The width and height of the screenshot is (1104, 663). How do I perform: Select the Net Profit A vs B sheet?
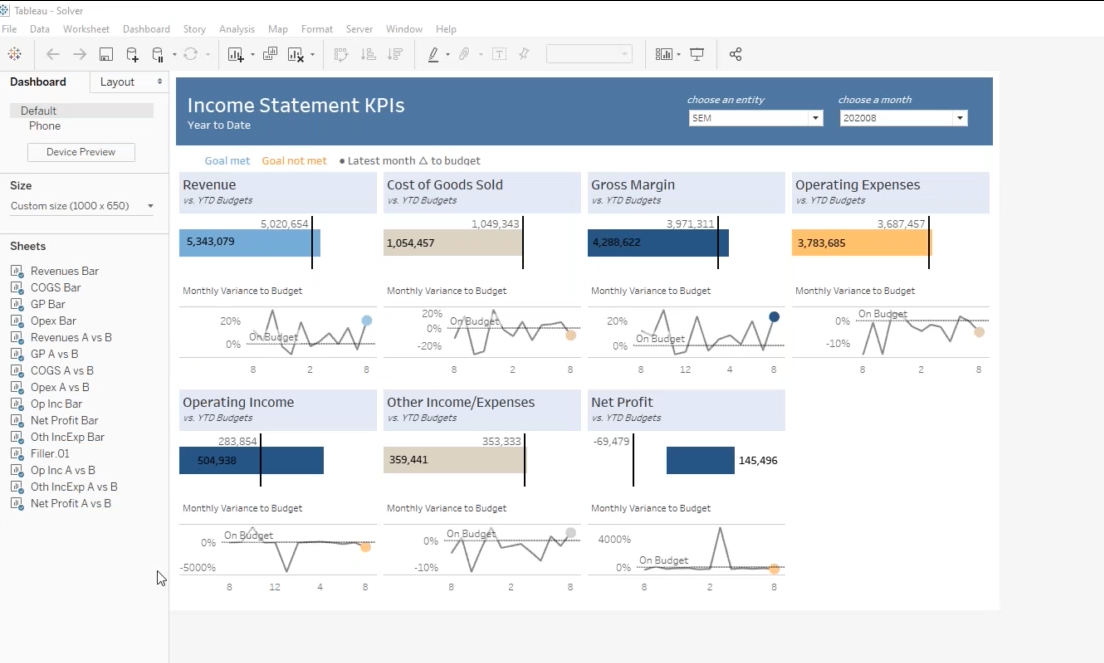70,503
